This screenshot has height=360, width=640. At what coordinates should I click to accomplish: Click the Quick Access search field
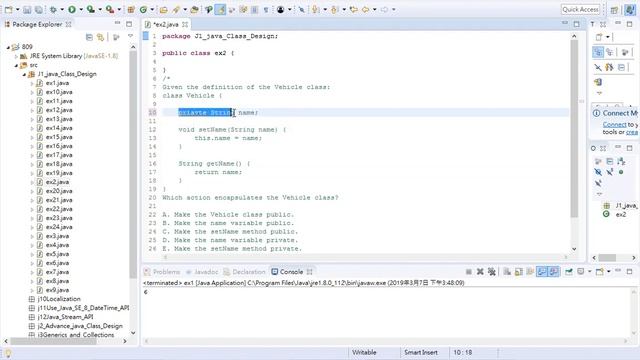tap(580, 9)
